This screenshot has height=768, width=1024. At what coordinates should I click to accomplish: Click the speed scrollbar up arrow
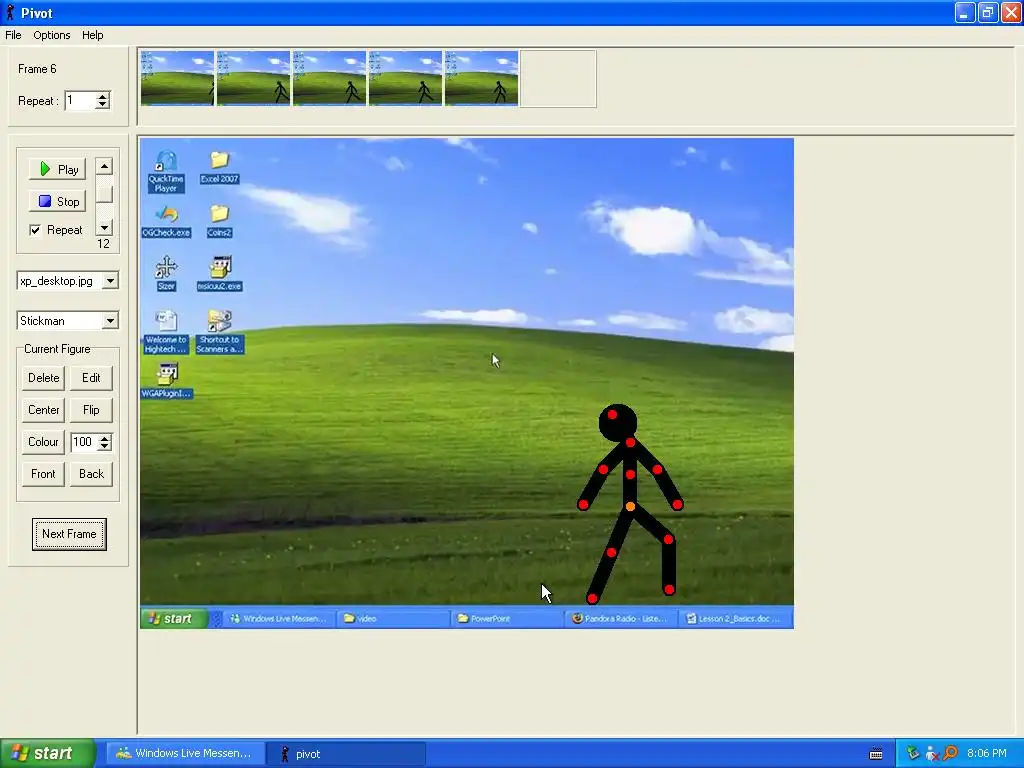(x=104, y=166)
